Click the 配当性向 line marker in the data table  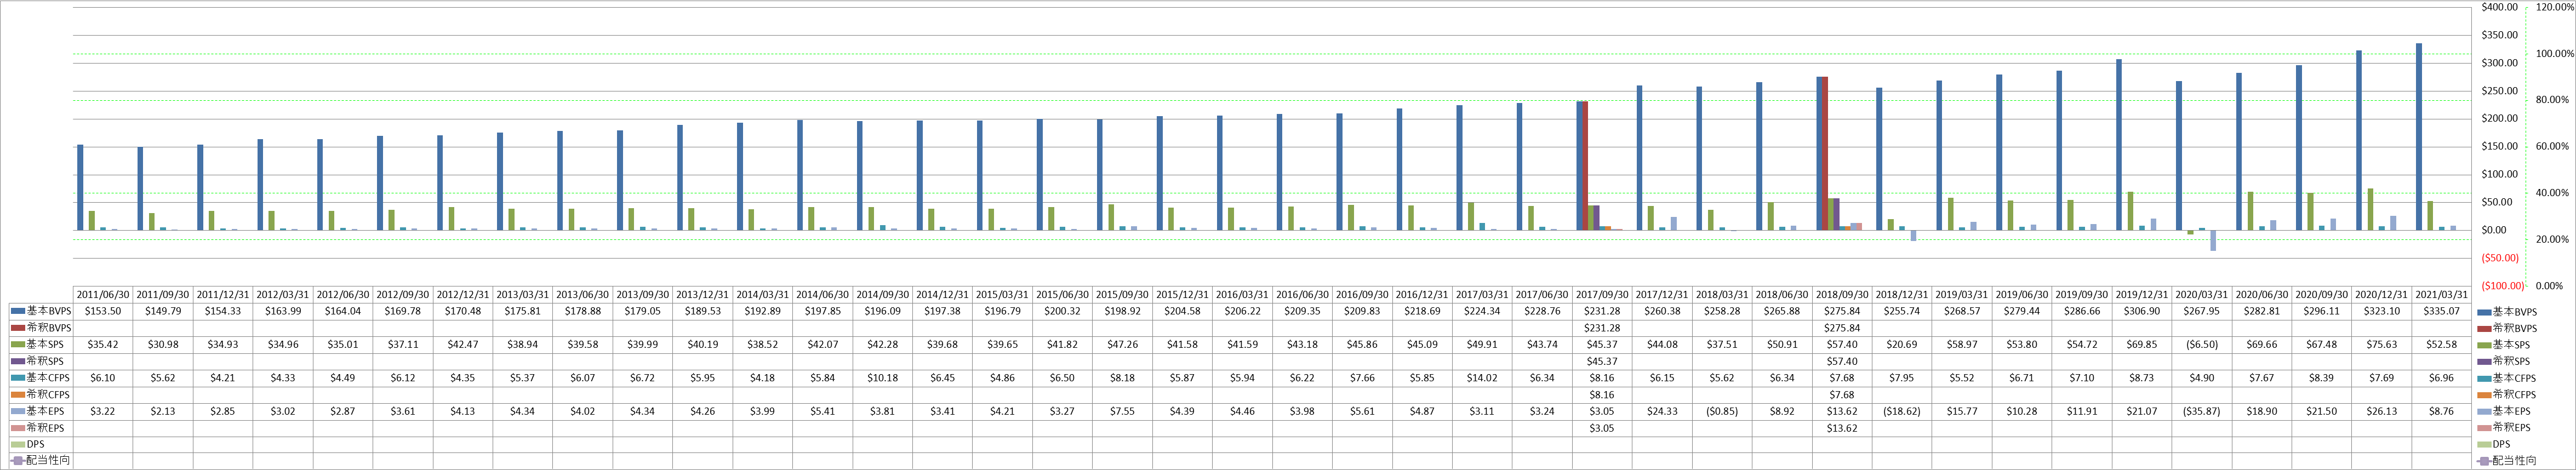point(18,460)
